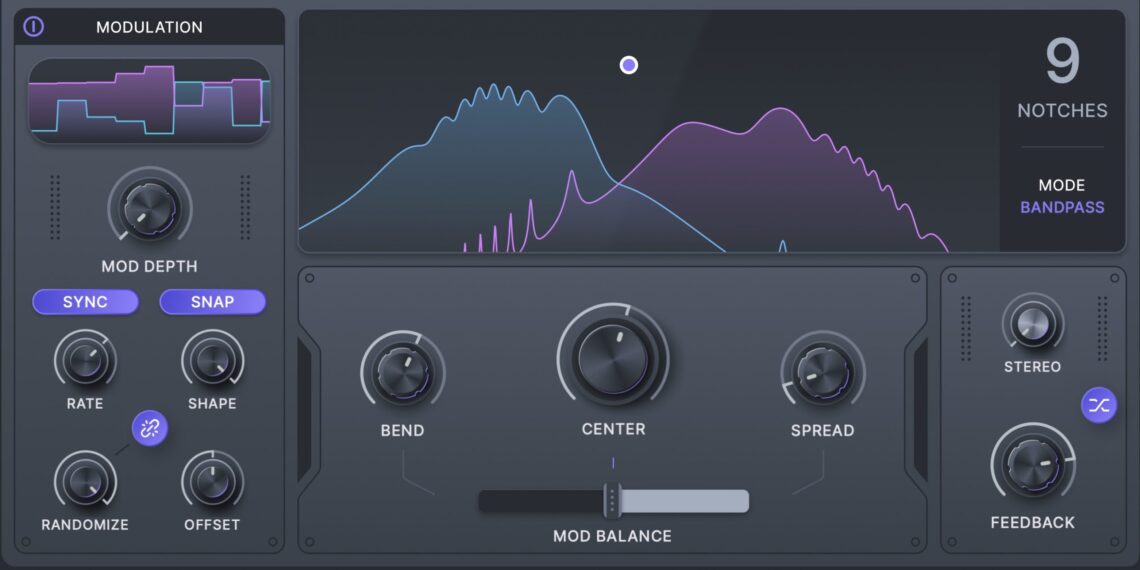Click the OFFSET knob
1140x570 pixels.
212,481
